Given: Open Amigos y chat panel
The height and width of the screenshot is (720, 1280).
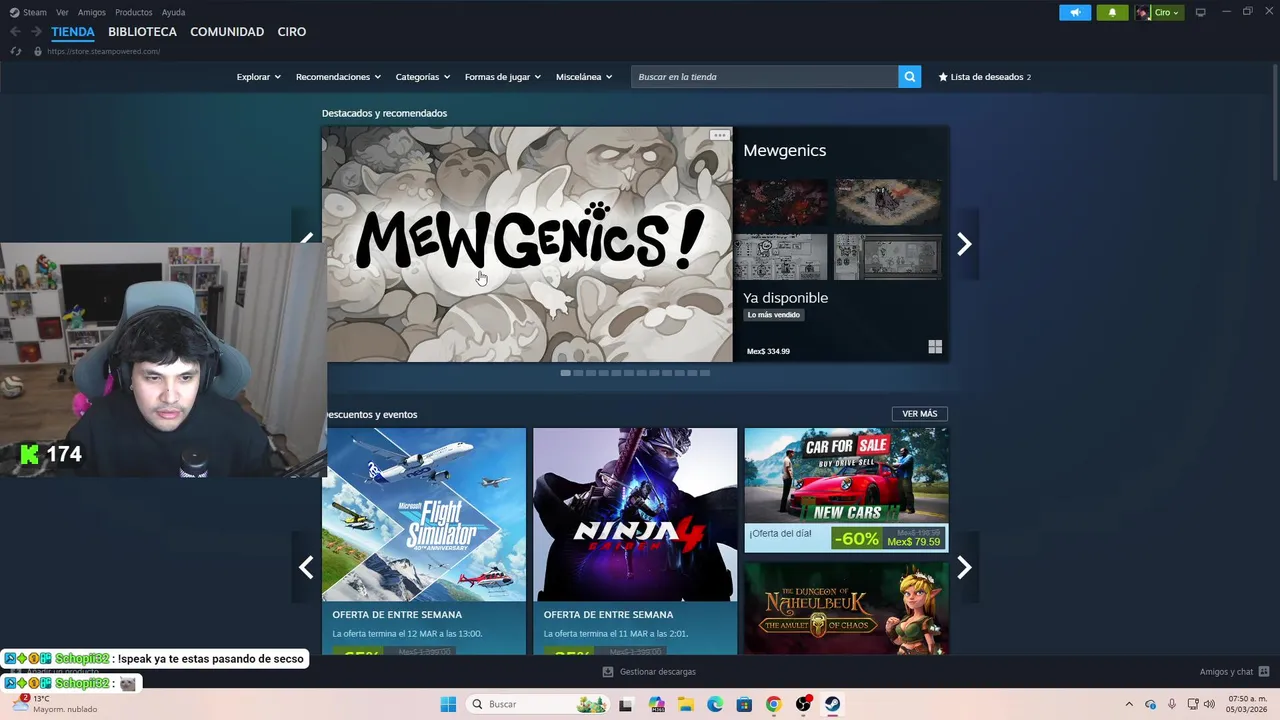Looking at the screenshot, I should coord(1234,672).
